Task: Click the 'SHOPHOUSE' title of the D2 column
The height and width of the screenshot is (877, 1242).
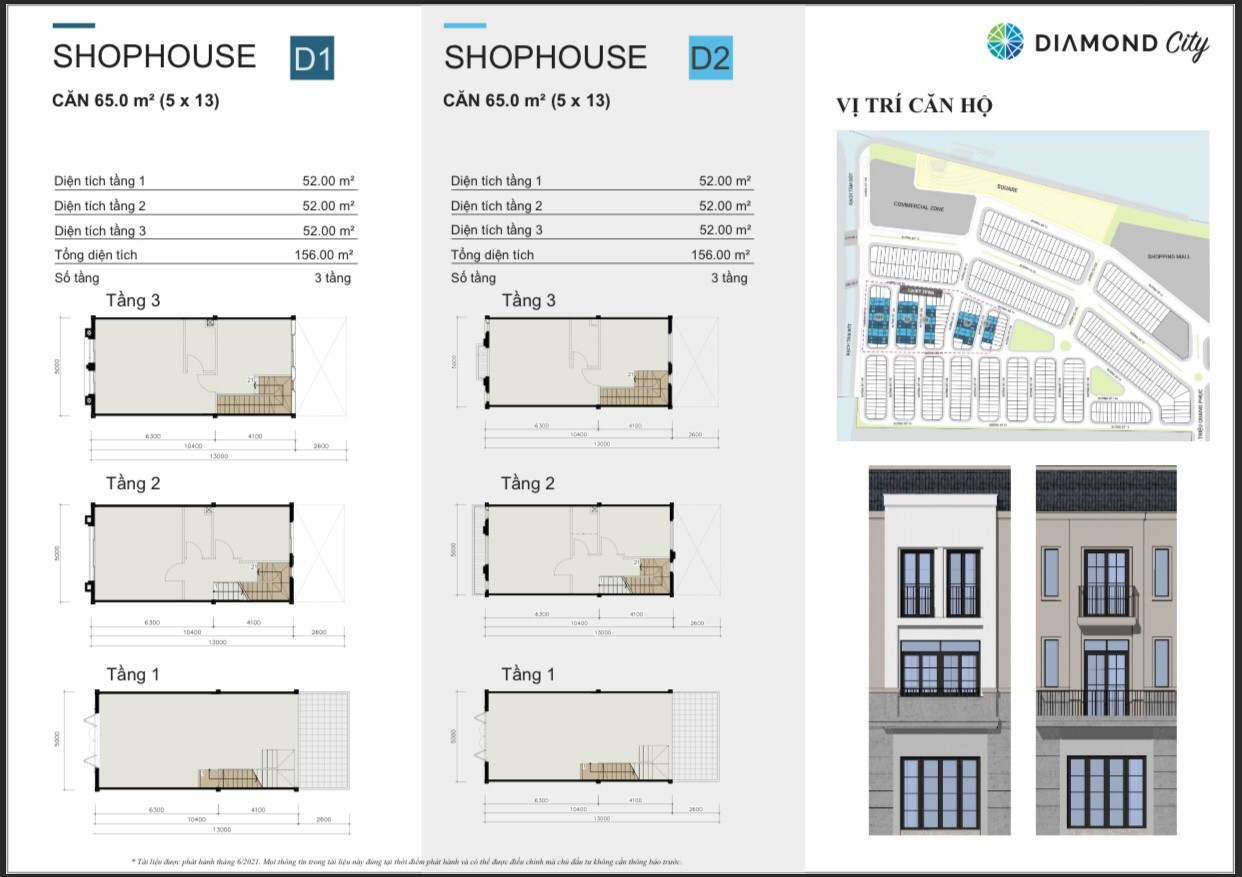Action: pos(545,57)
